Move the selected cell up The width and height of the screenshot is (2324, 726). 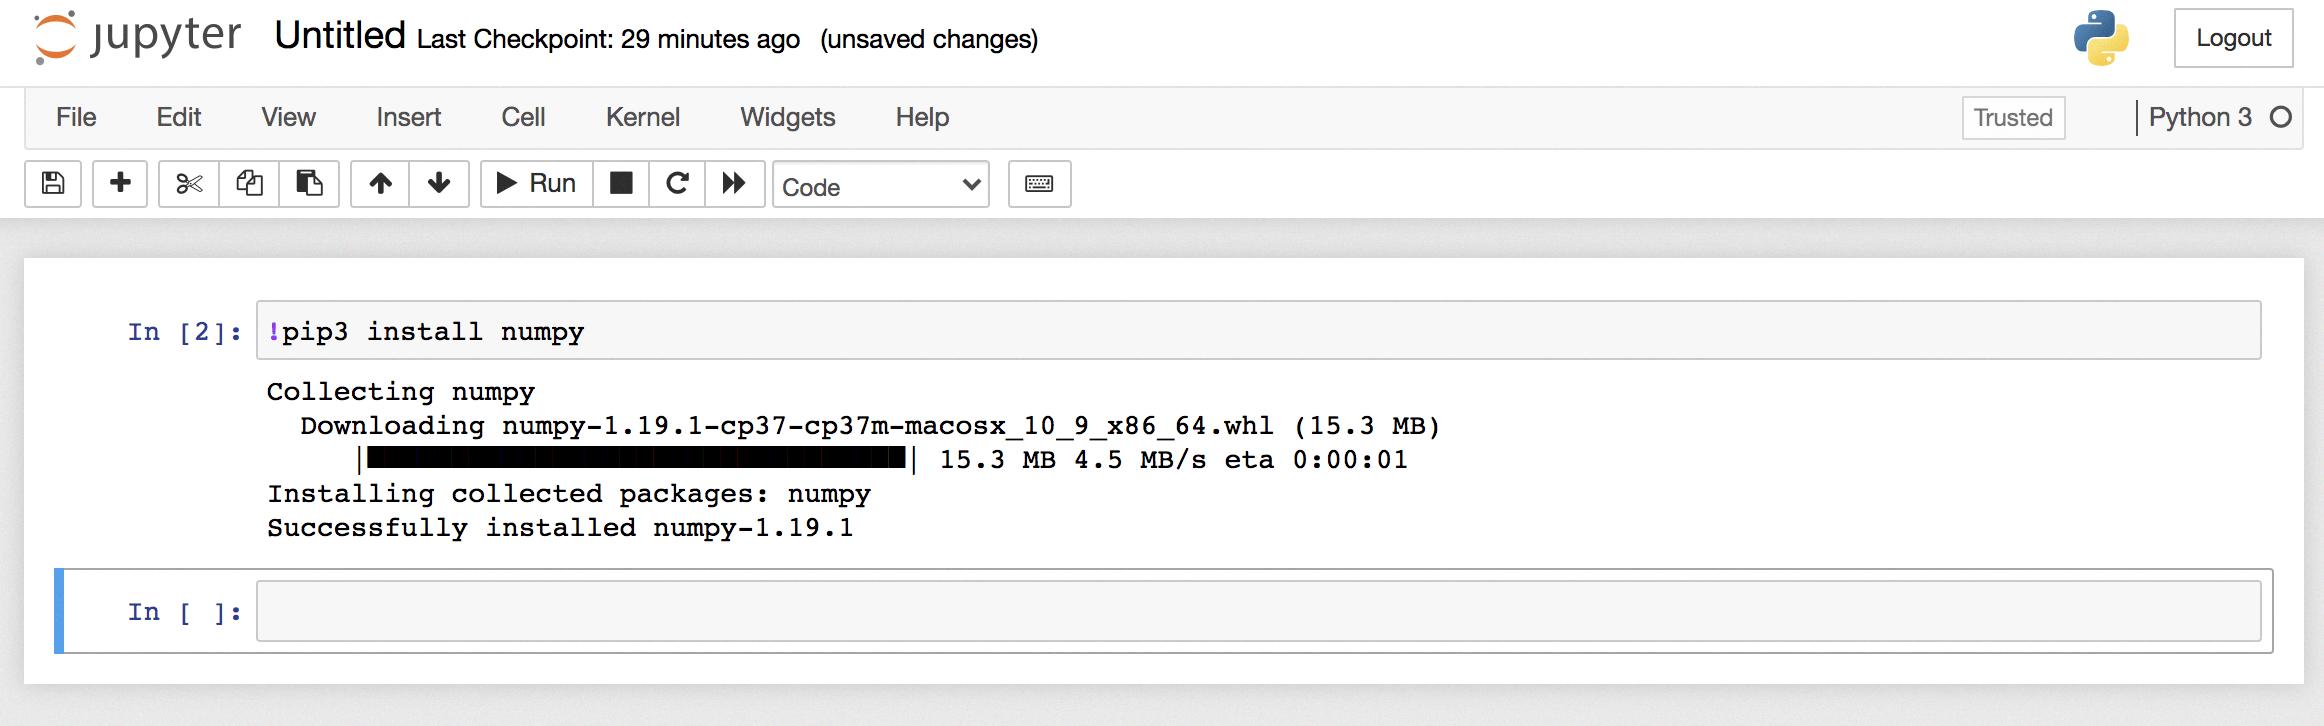tap(381, 184)
